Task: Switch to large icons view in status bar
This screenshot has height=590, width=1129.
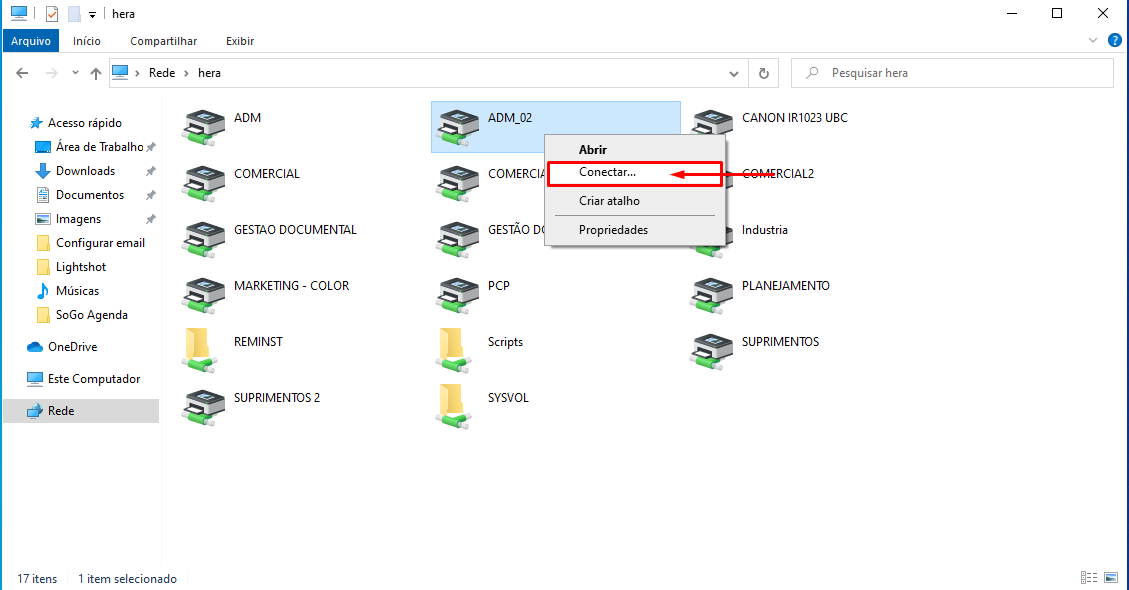Action: (x=1111, y=578)
